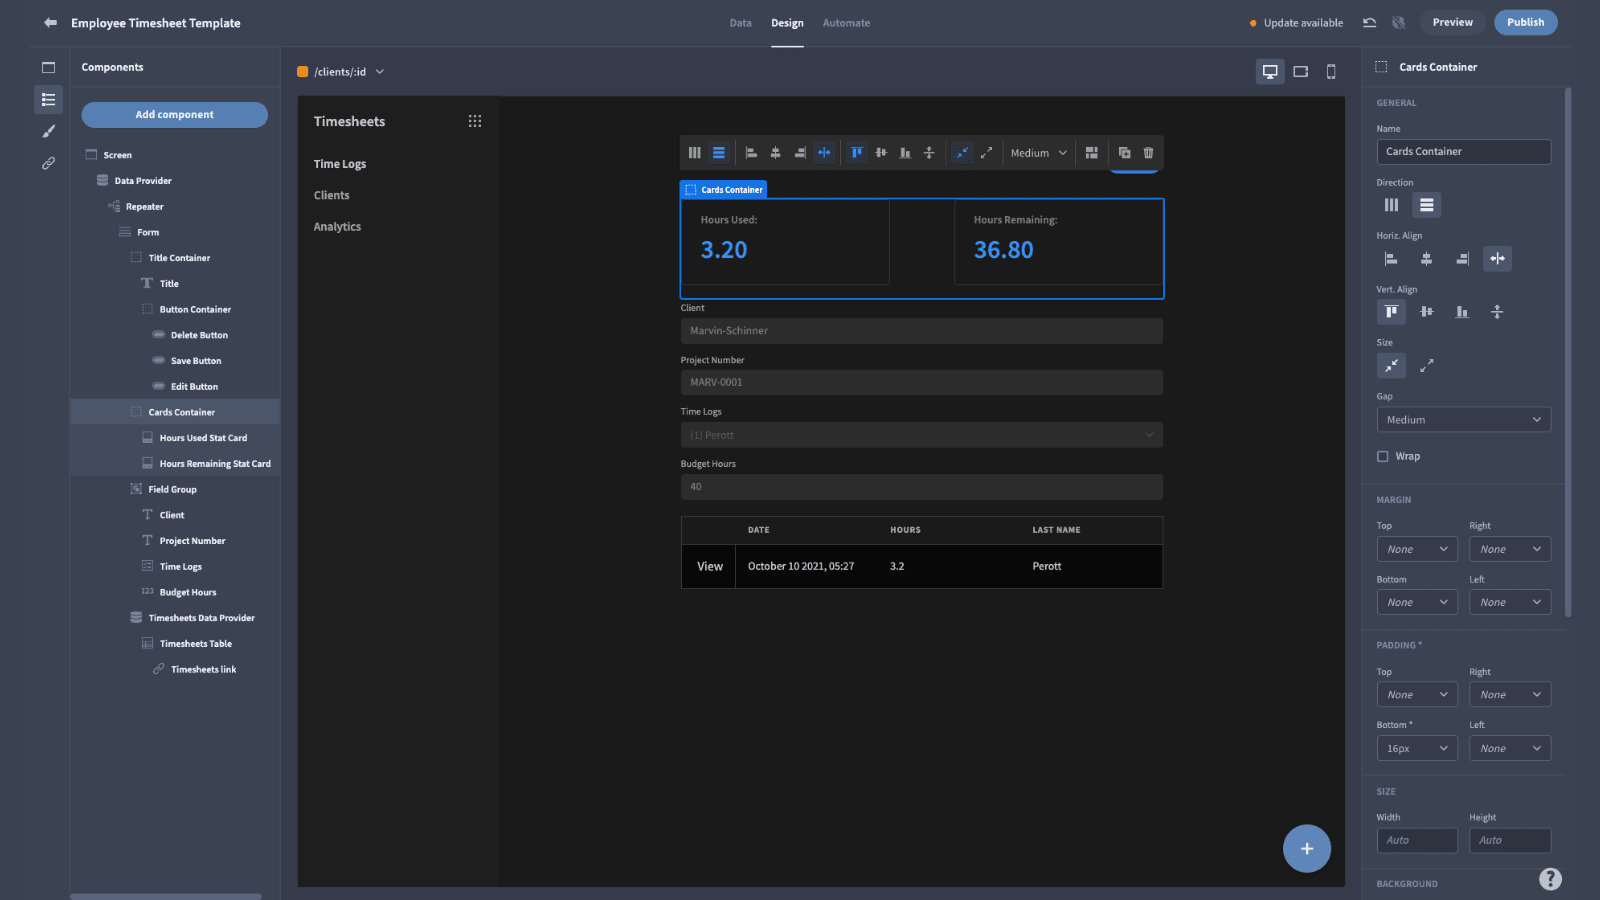
Task: Click the Width Auto input field
Action: 1417,841
